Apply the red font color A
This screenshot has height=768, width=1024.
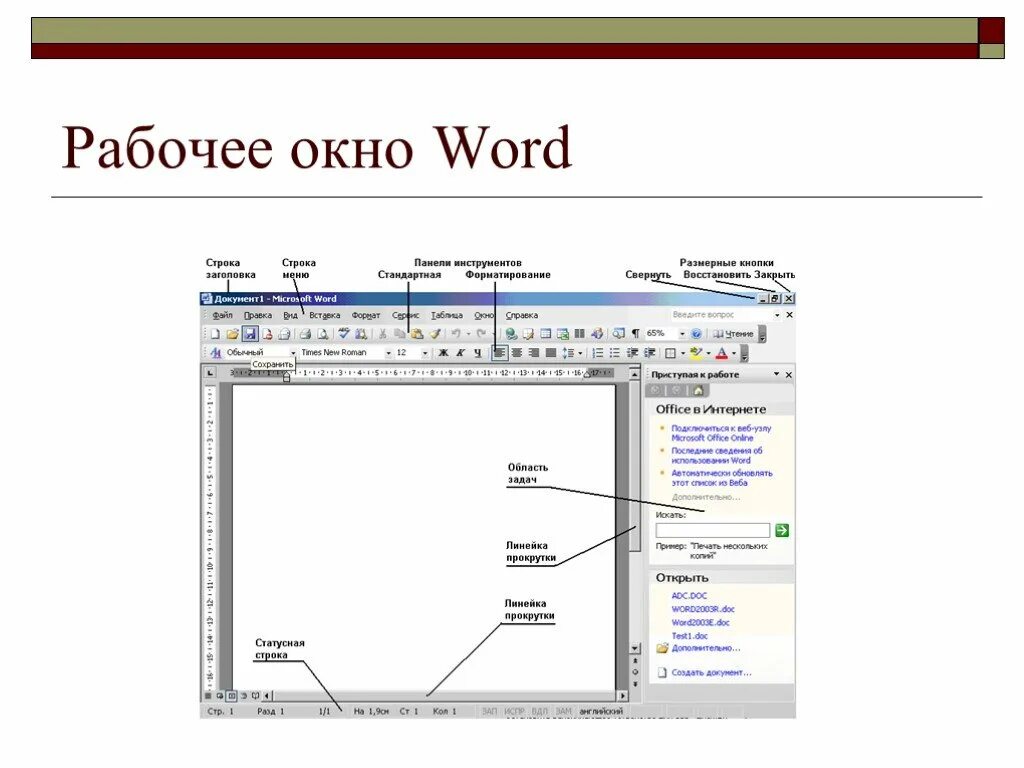coord(722,353)
